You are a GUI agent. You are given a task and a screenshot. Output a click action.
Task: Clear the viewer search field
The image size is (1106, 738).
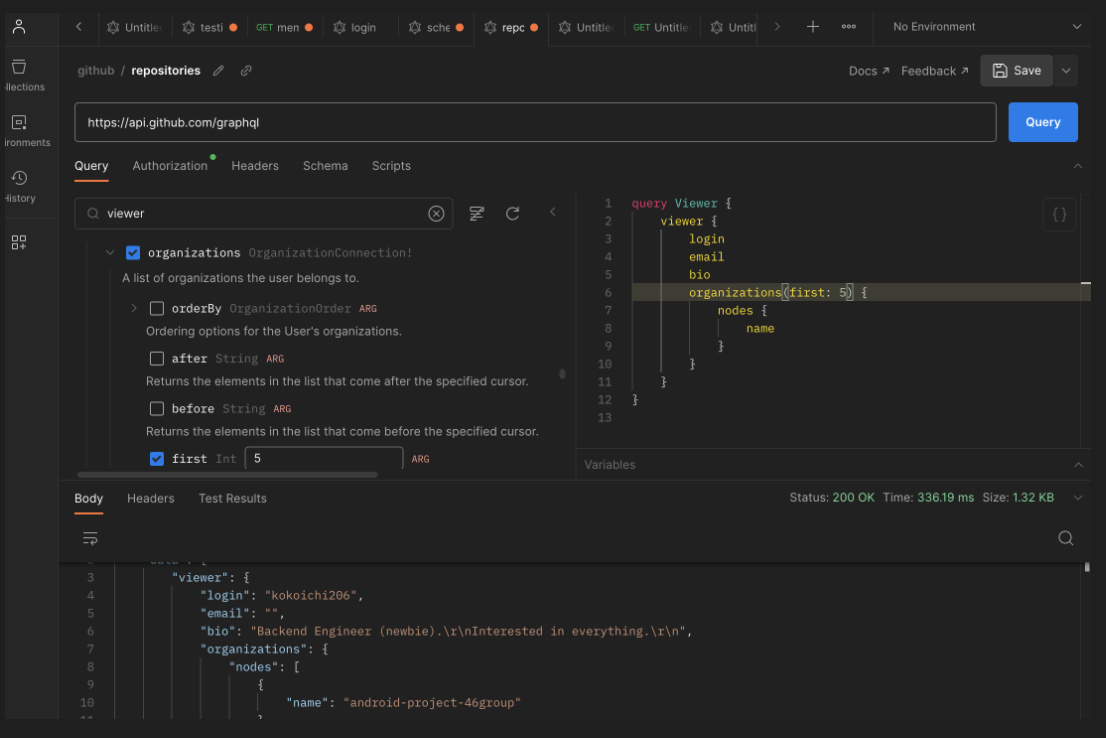click(436, 213)
